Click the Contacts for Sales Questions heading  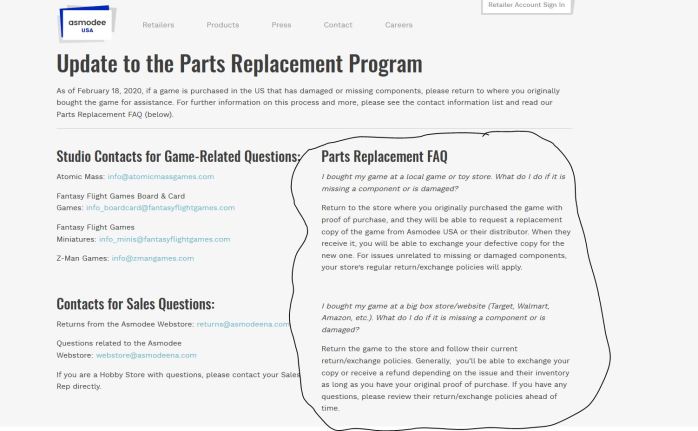(135, 304)
